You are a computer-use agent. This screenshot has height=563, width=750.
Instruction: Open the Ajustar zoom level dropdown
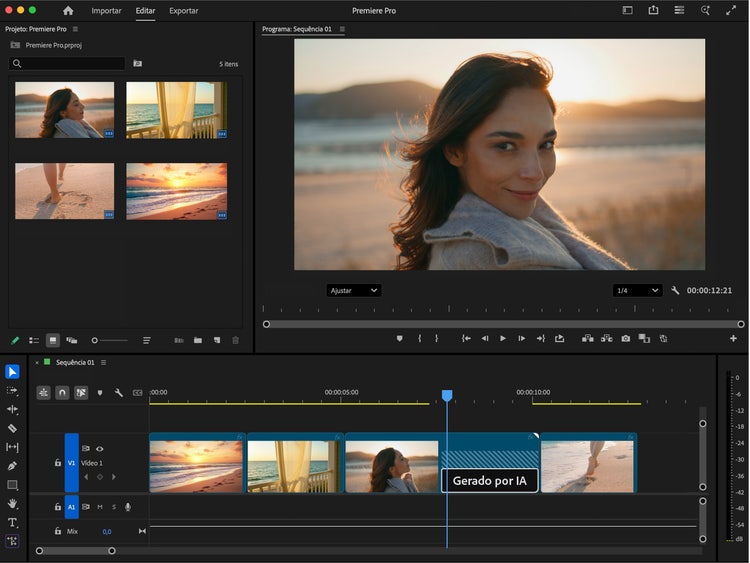(x=354, y=290)
